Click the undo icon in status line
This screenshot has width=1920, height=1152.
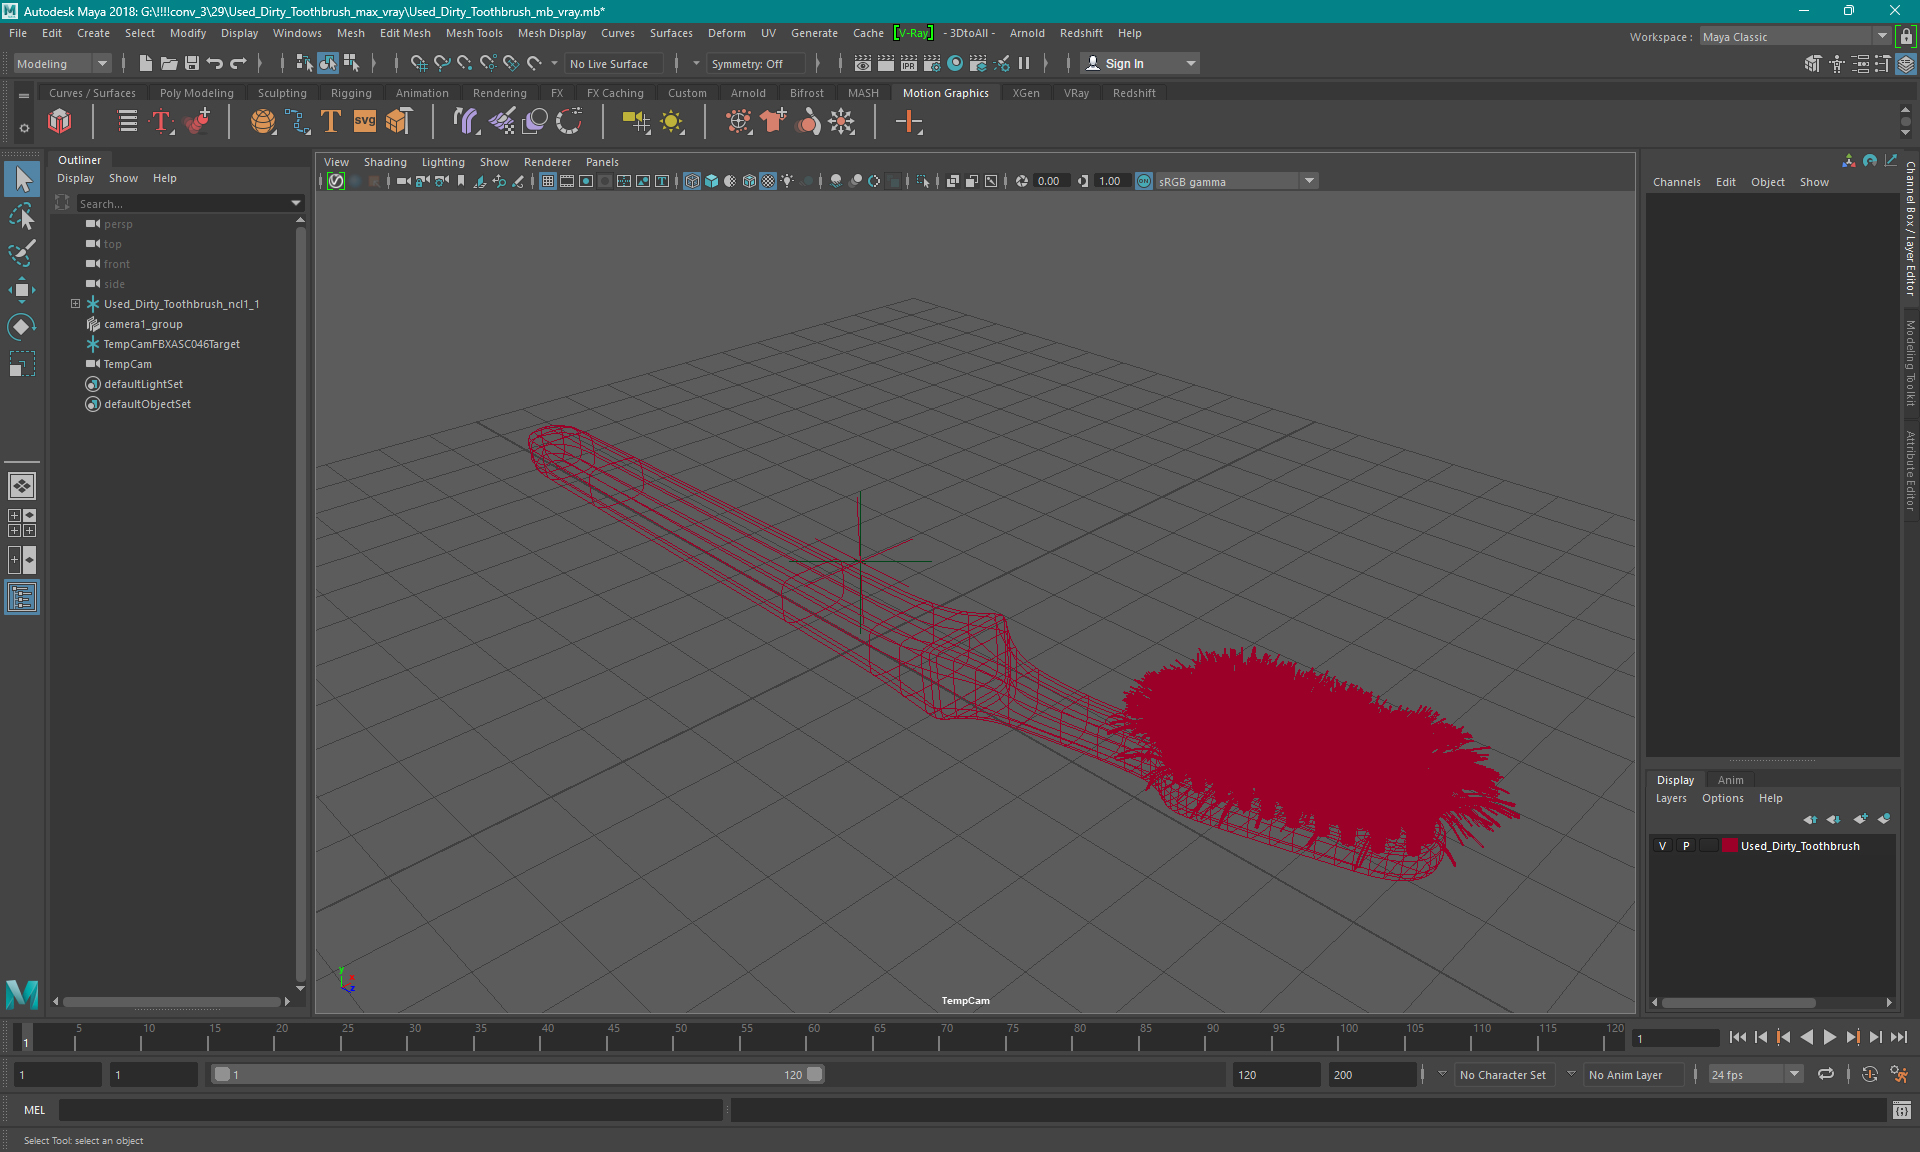215,63
